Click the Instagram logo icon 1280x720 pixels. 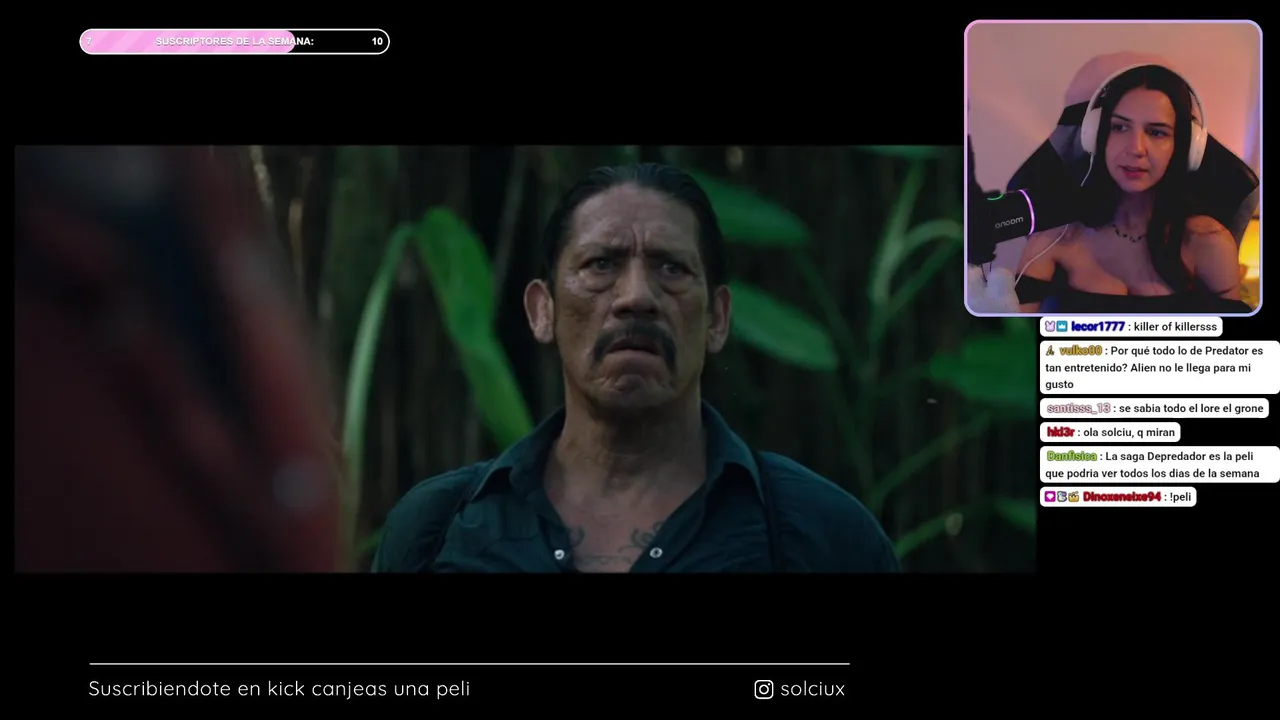[x=764, y=689]
